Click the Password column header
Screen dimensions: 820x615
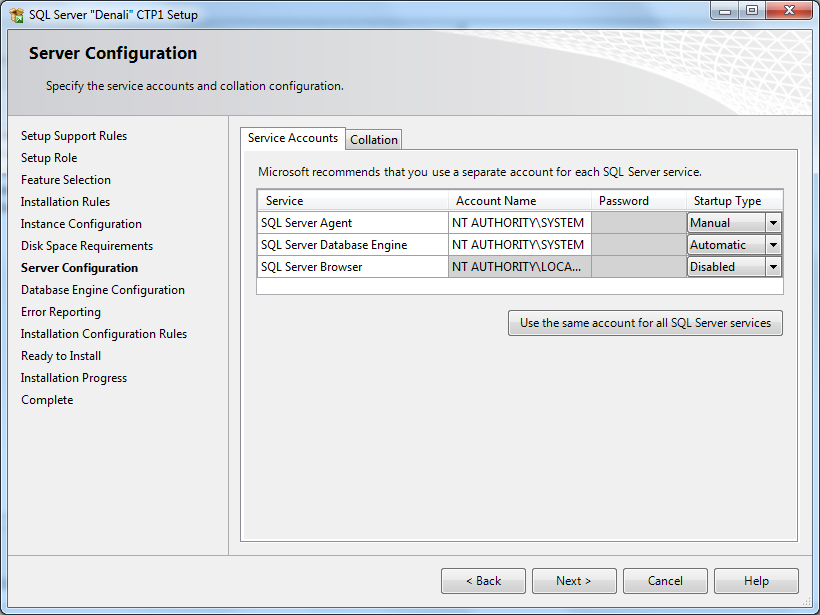(639, 201)
